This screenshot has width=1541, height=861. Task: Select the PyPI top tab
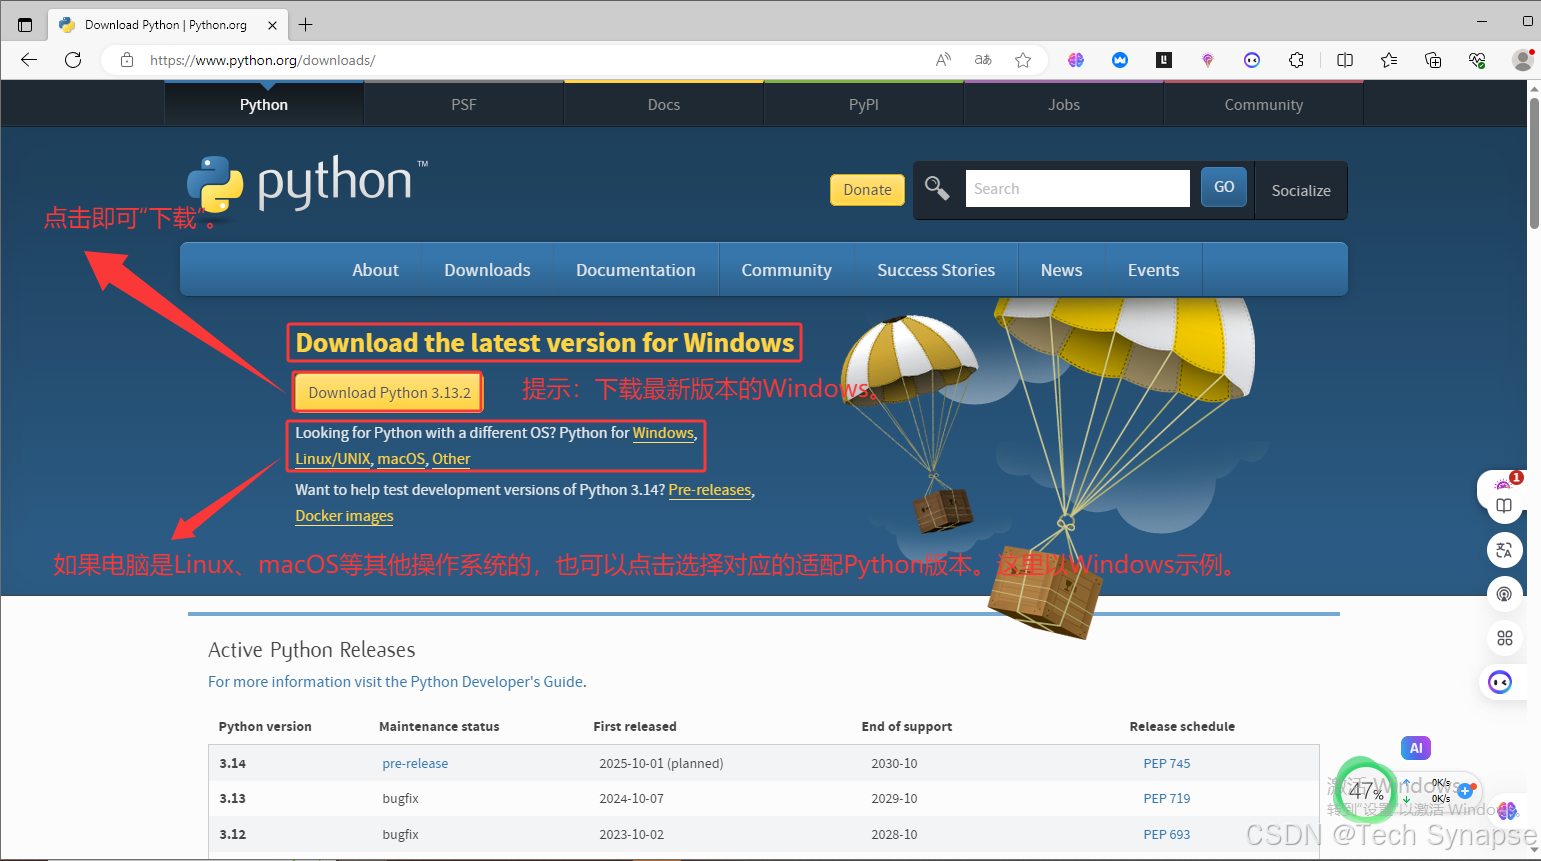pos(864,104)
